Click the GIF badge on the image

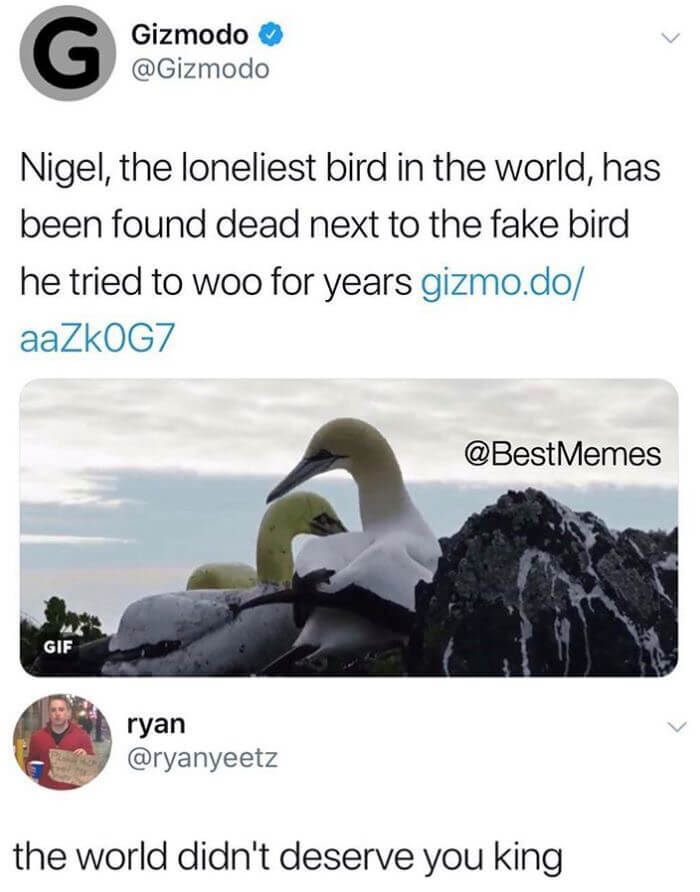click(59, 647)
